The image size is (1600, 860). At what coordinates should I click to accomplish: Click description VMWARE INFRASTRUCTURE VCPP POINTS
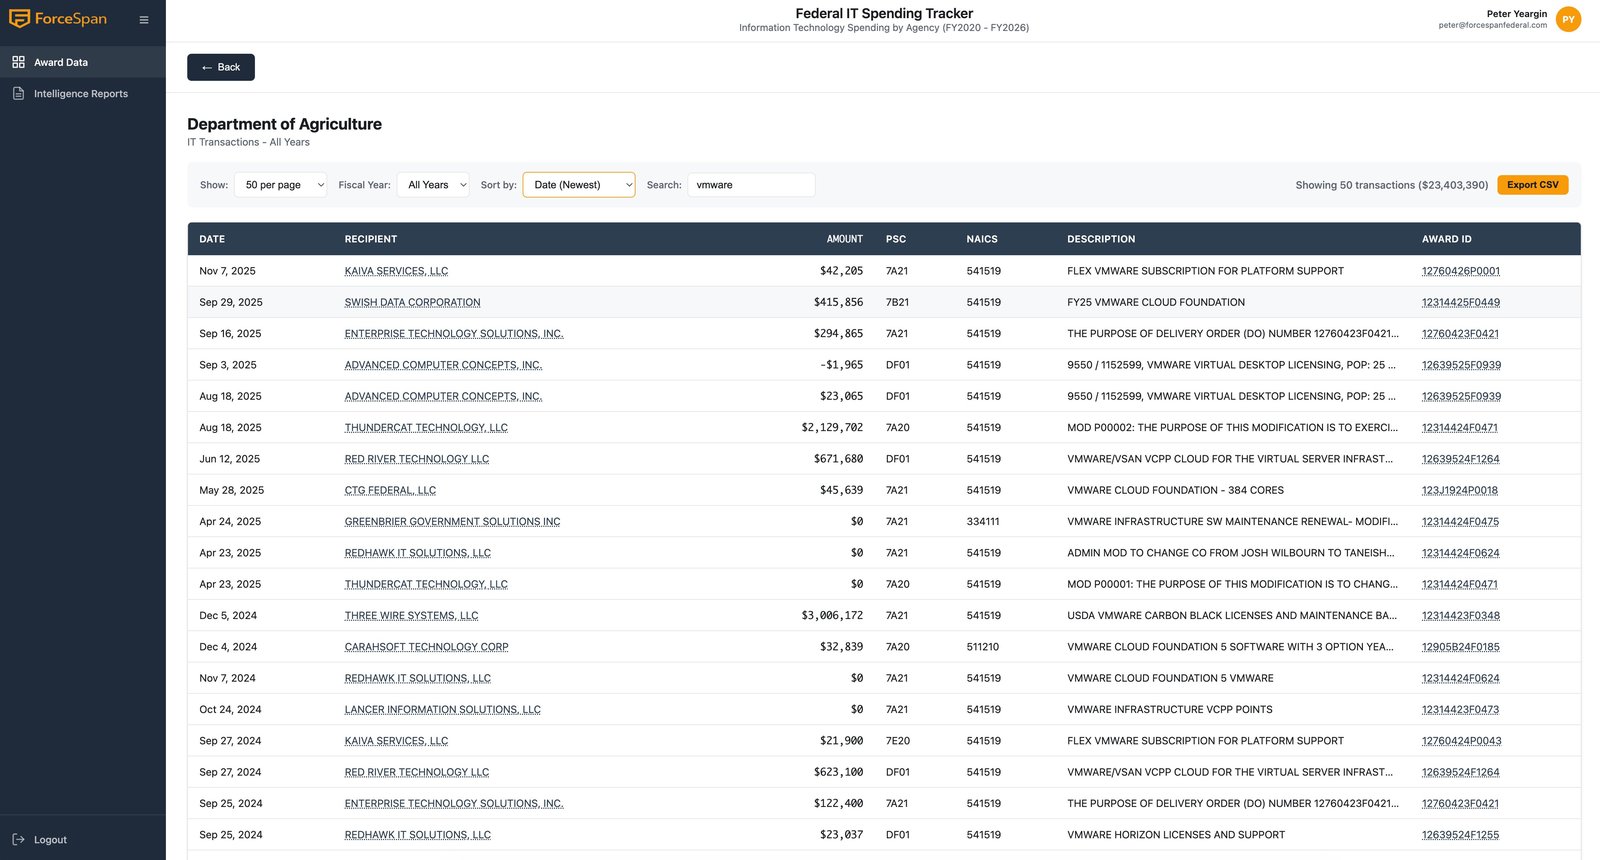1170,709
